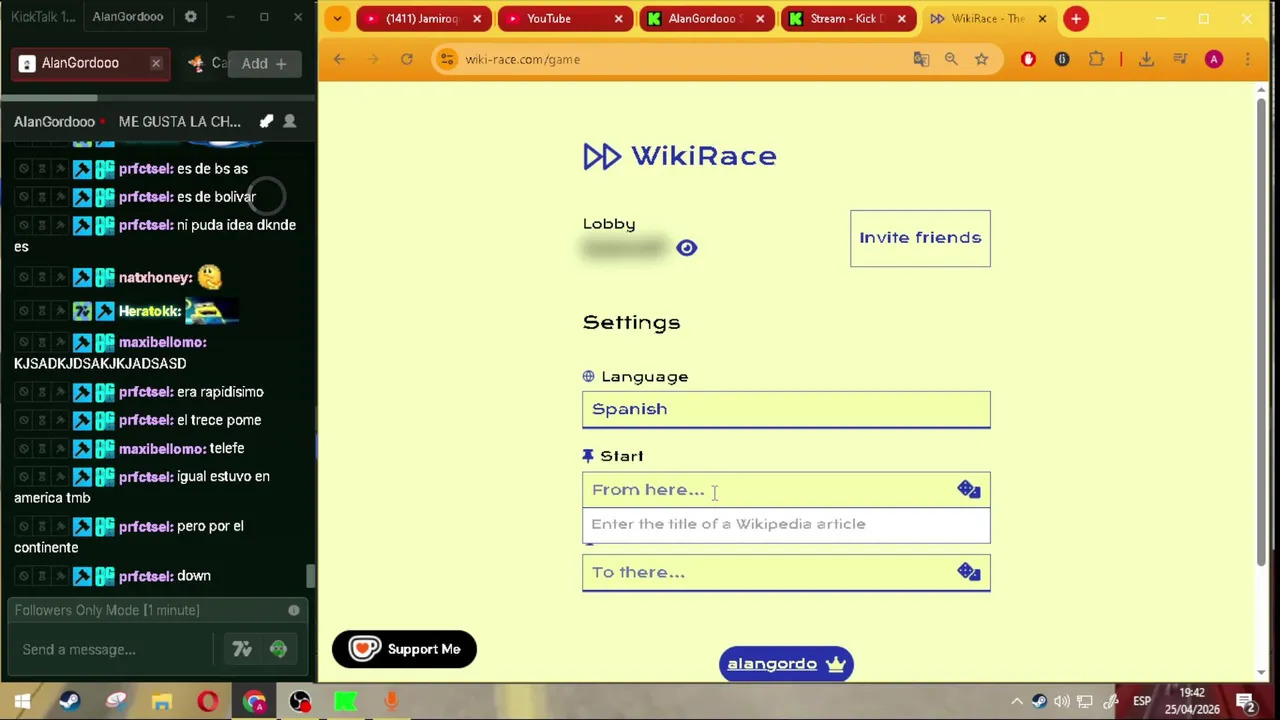
Task: Click the page vertical scrollbar
Action: 1261,330
